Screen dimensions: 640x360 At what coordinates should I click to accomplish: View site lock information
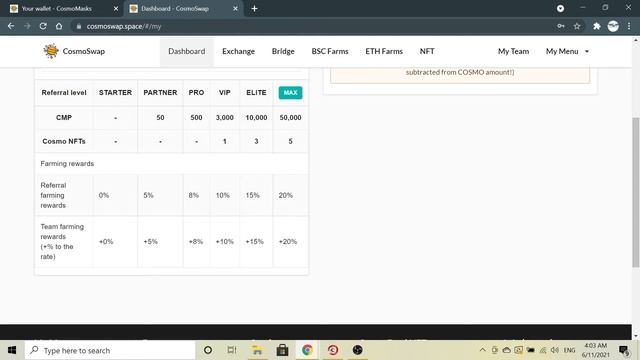(79, 27)
